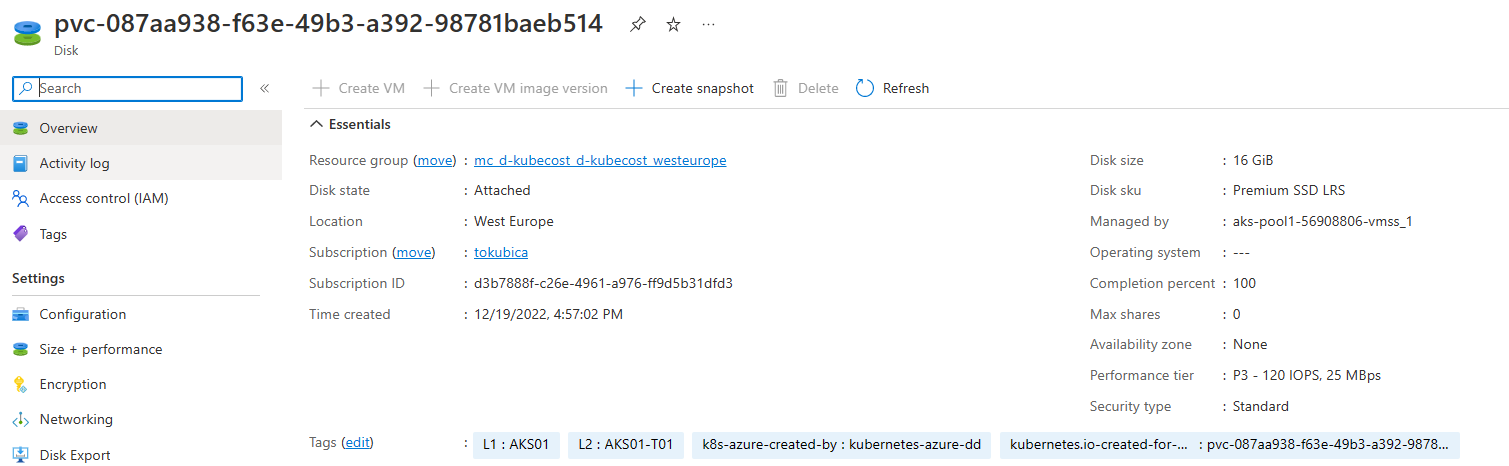The image size is (1509, 466).
Task: Mark the disk as a favorite
Action: (673, 25)
